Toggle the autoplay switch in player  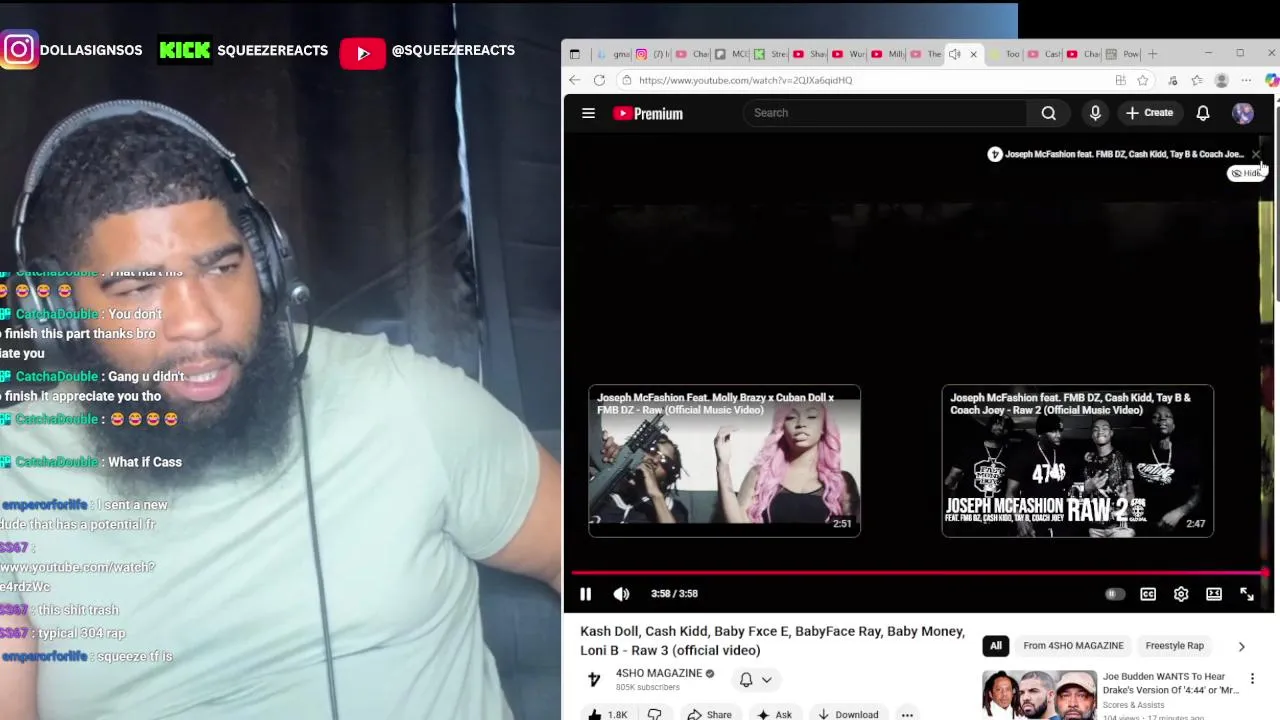1114,594
